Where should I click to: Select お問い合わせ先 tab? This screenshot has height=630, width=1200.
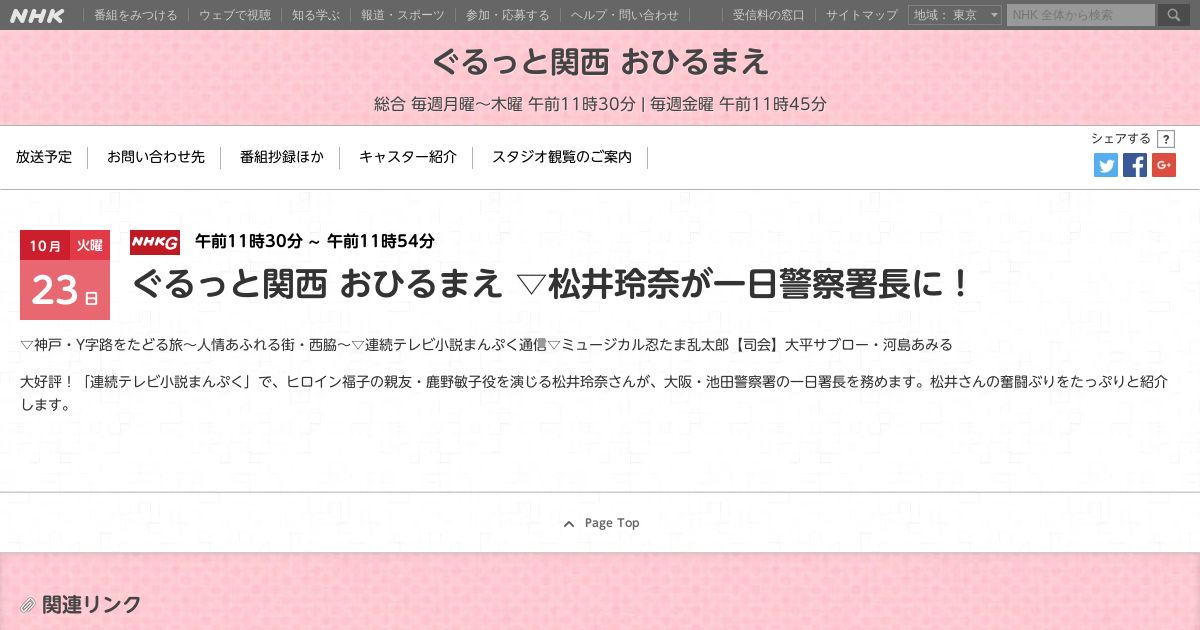[x=156, y=157]
